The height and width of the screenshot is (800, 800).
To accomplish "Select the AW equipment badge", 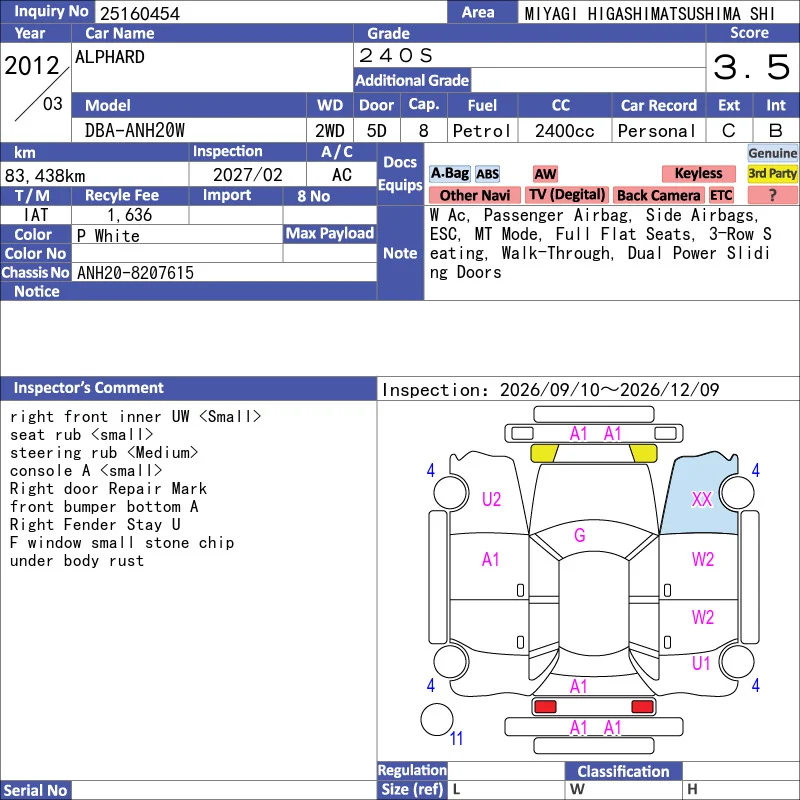I will pos(545,174).
